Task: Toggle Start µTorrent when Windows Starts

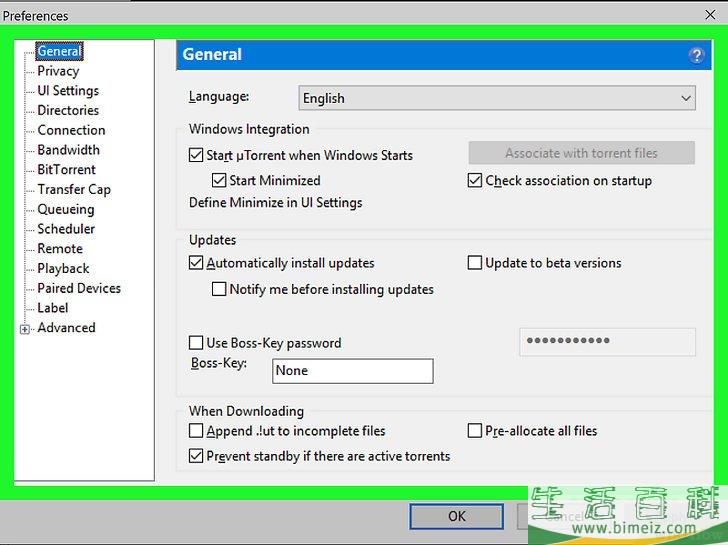Action: 196,155
